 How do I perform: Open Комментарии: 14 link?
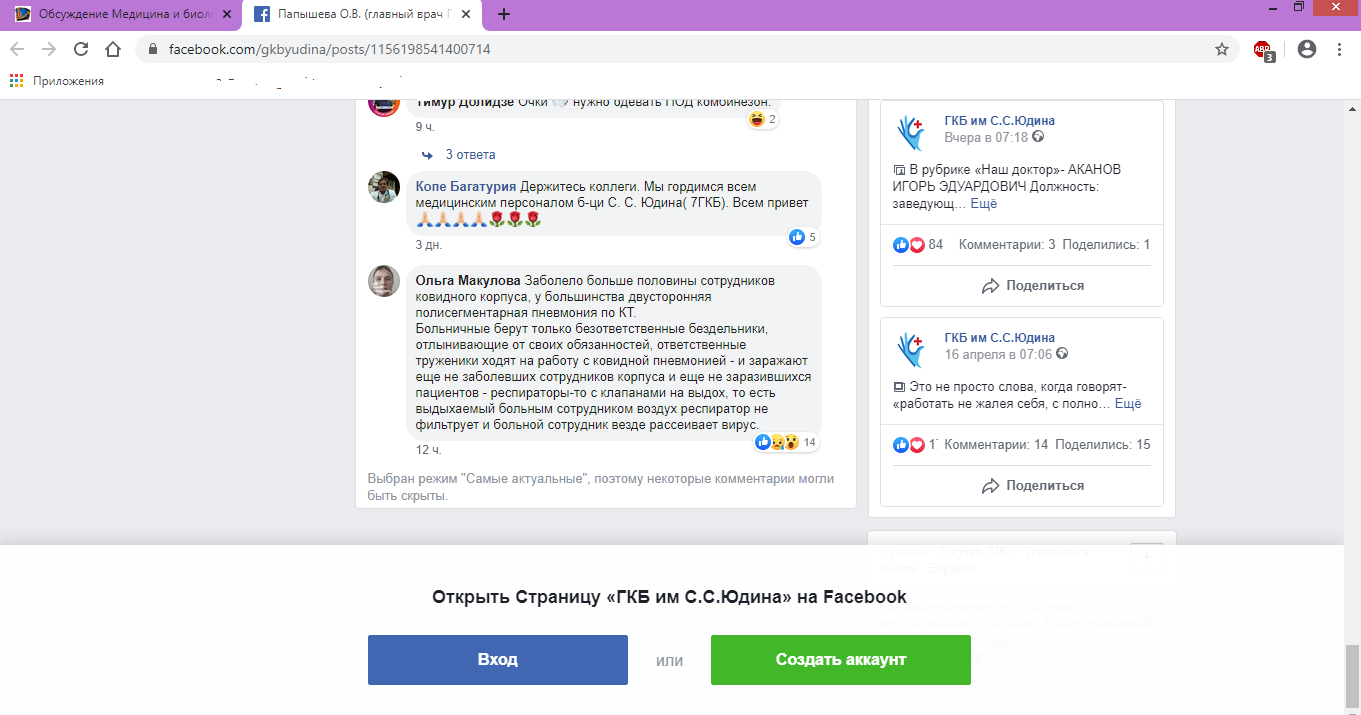pyautogui.click(x=997, y=444)
